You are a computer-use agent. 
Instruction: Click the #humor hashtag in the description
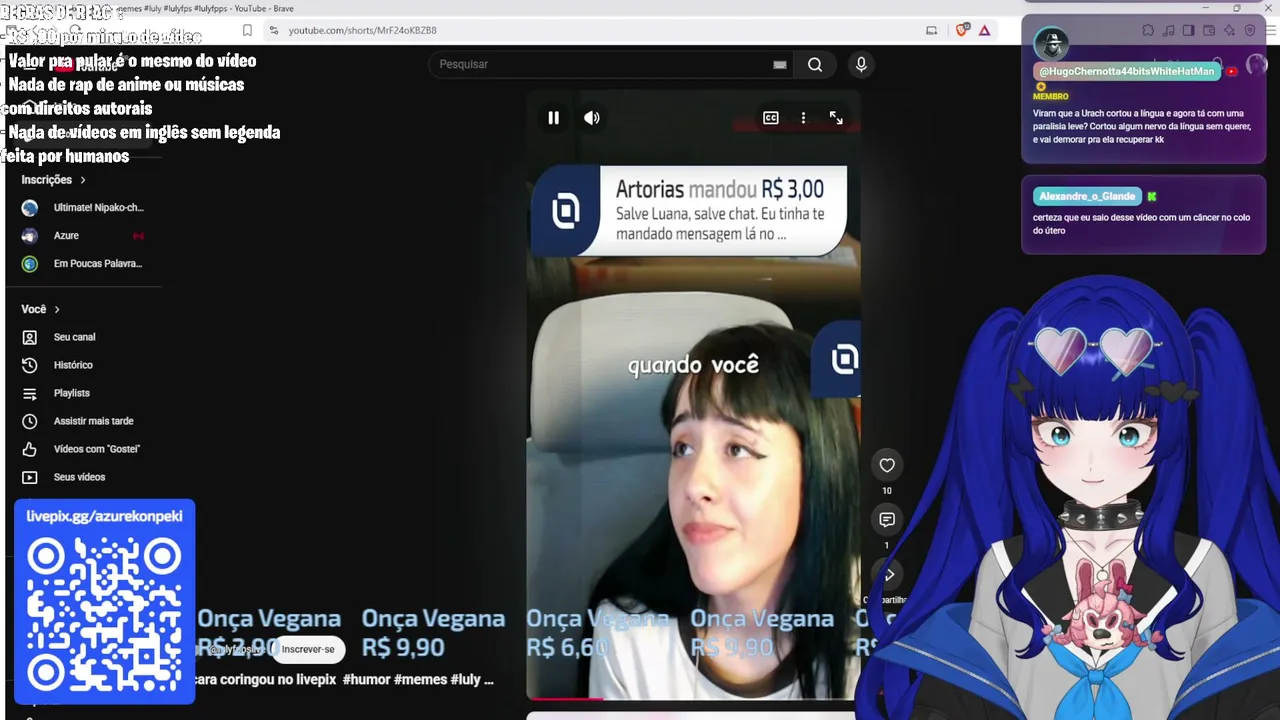tap(366, 680)
